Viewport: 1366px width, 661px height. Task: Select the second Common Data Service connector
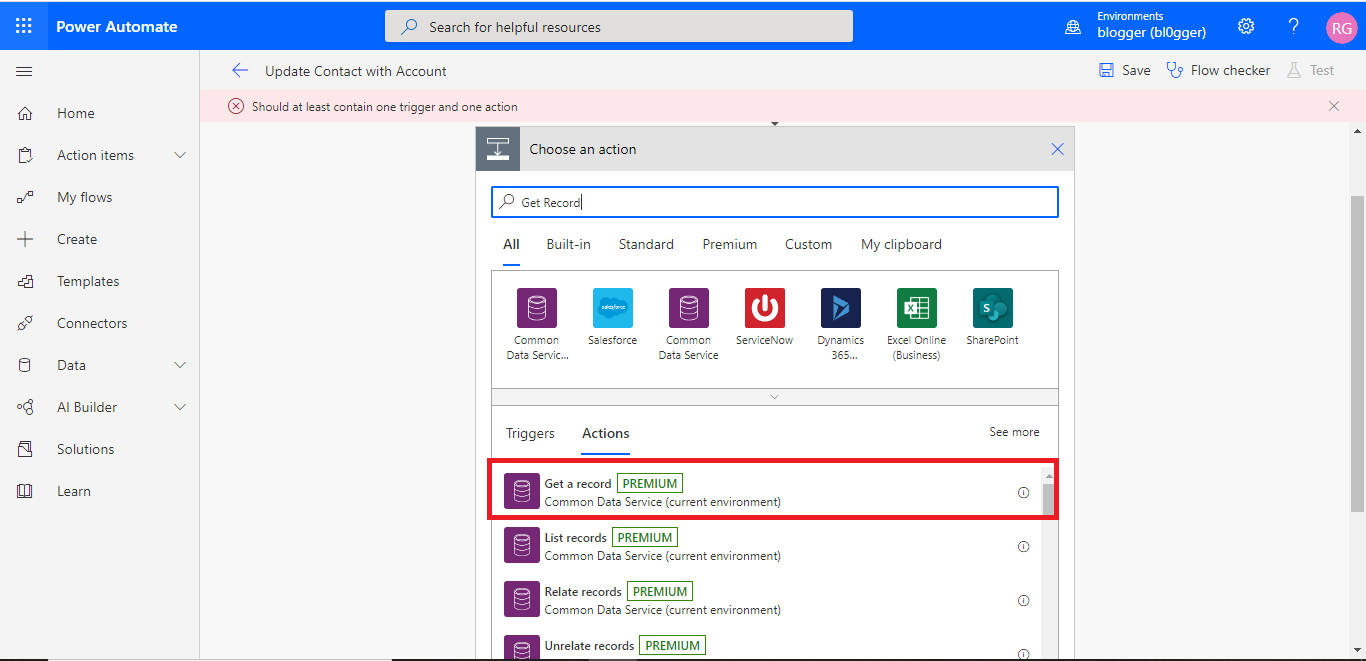tap(689, 308)
